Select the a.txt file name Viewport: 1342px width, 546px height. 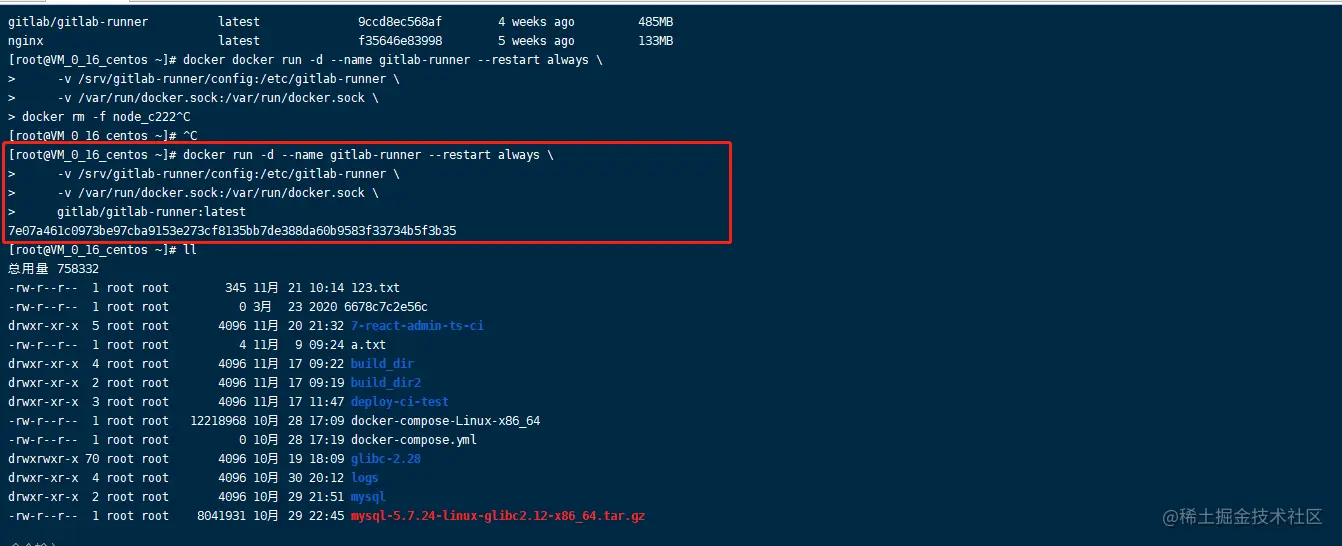[368, 345]
